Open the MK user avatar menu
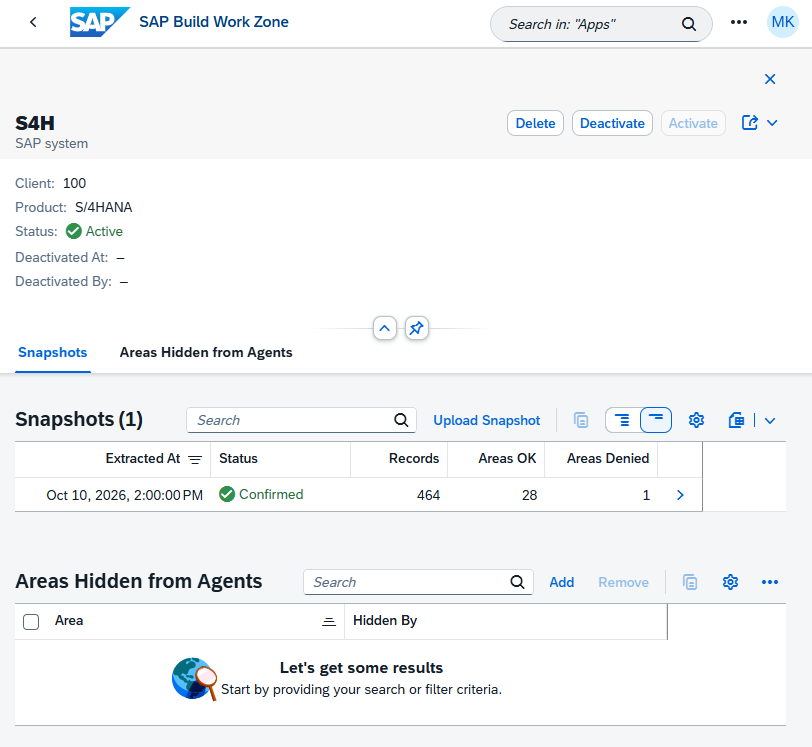 (x=782, y=22)
